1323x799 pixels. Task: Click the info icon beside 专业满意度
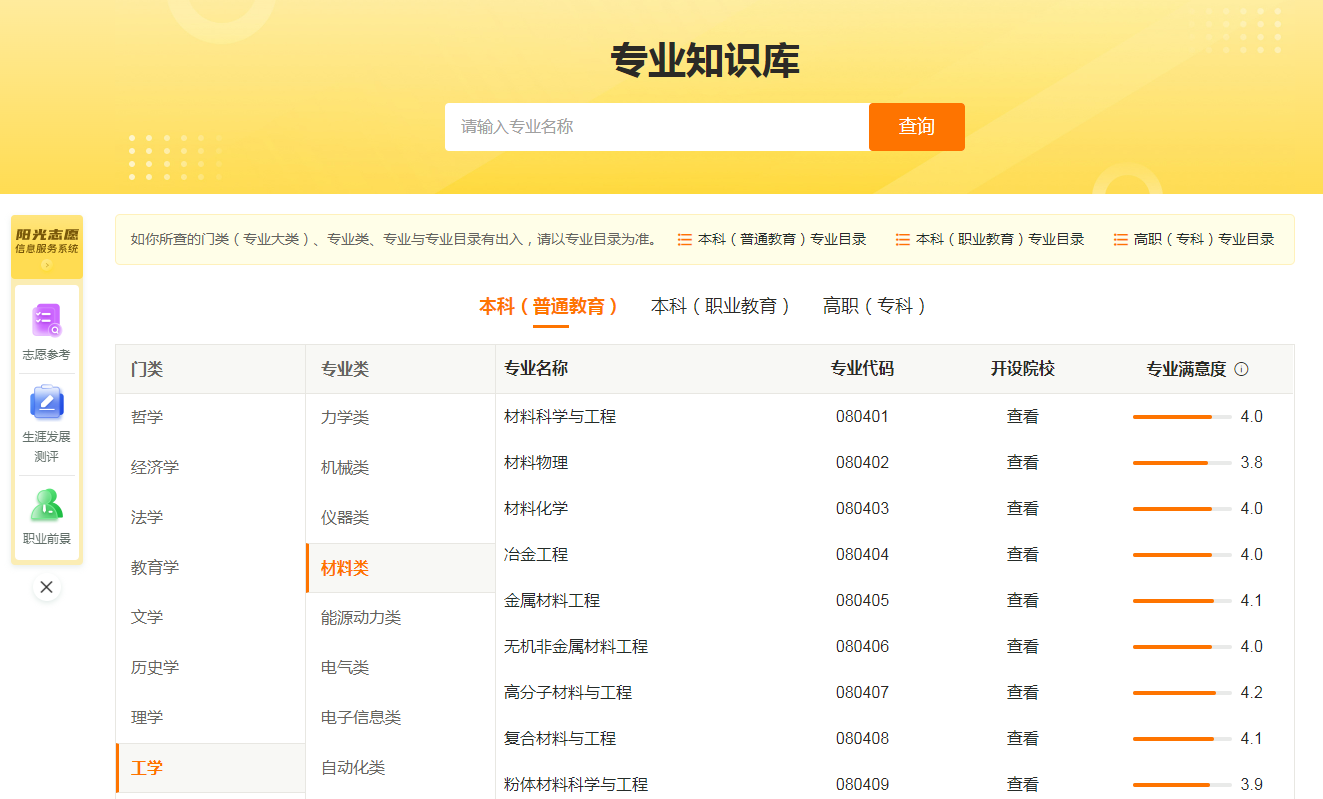click(x=1241, y=369)
